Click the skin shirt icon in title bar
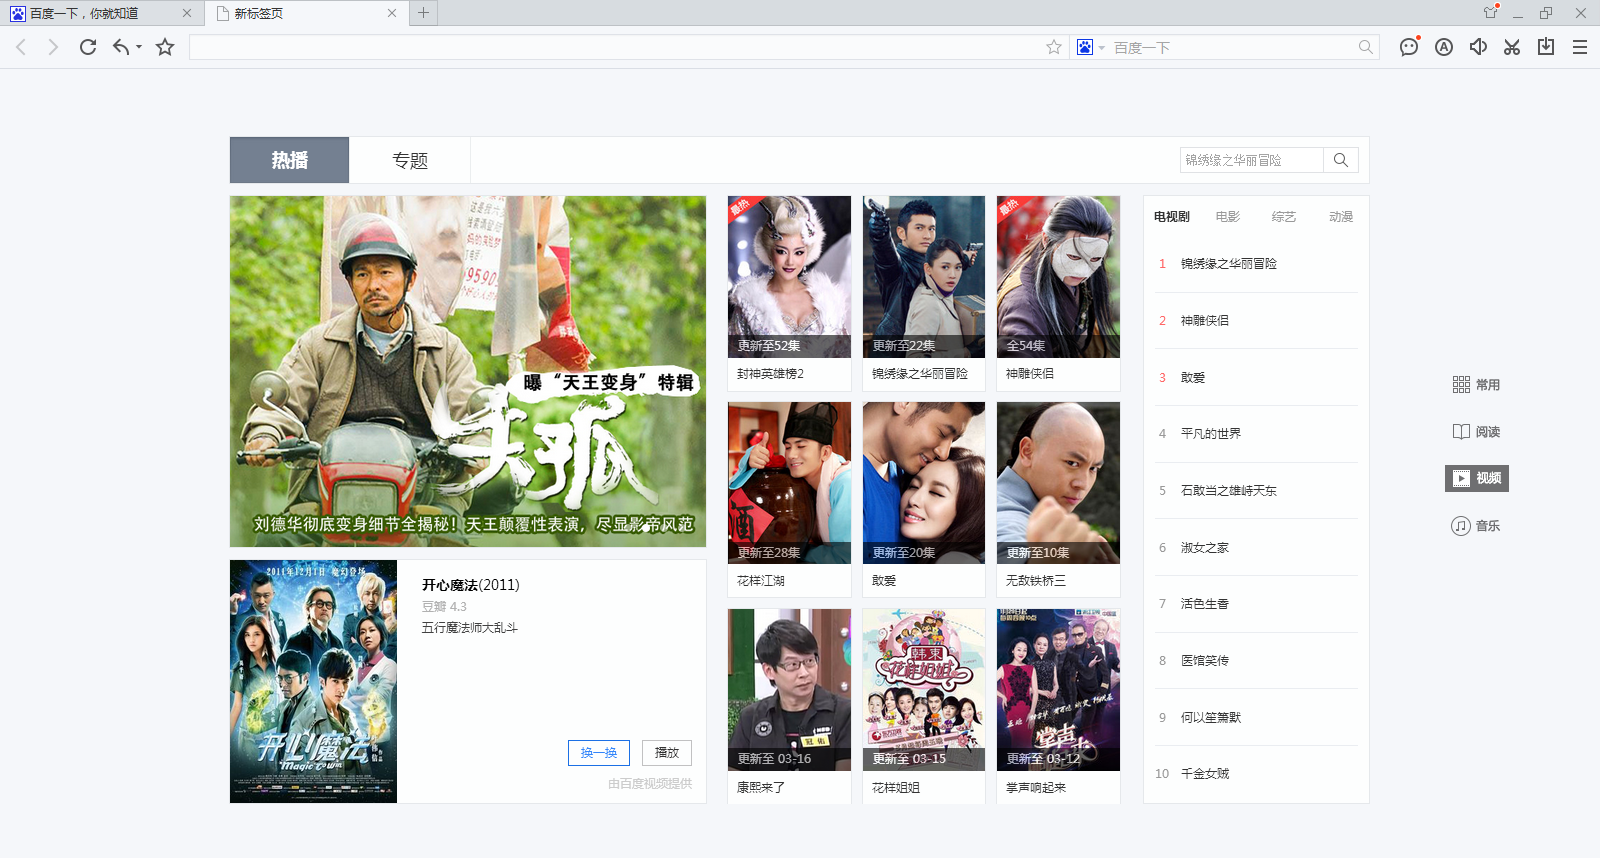The image size is (1600, 858). (x=1491, y=13)
